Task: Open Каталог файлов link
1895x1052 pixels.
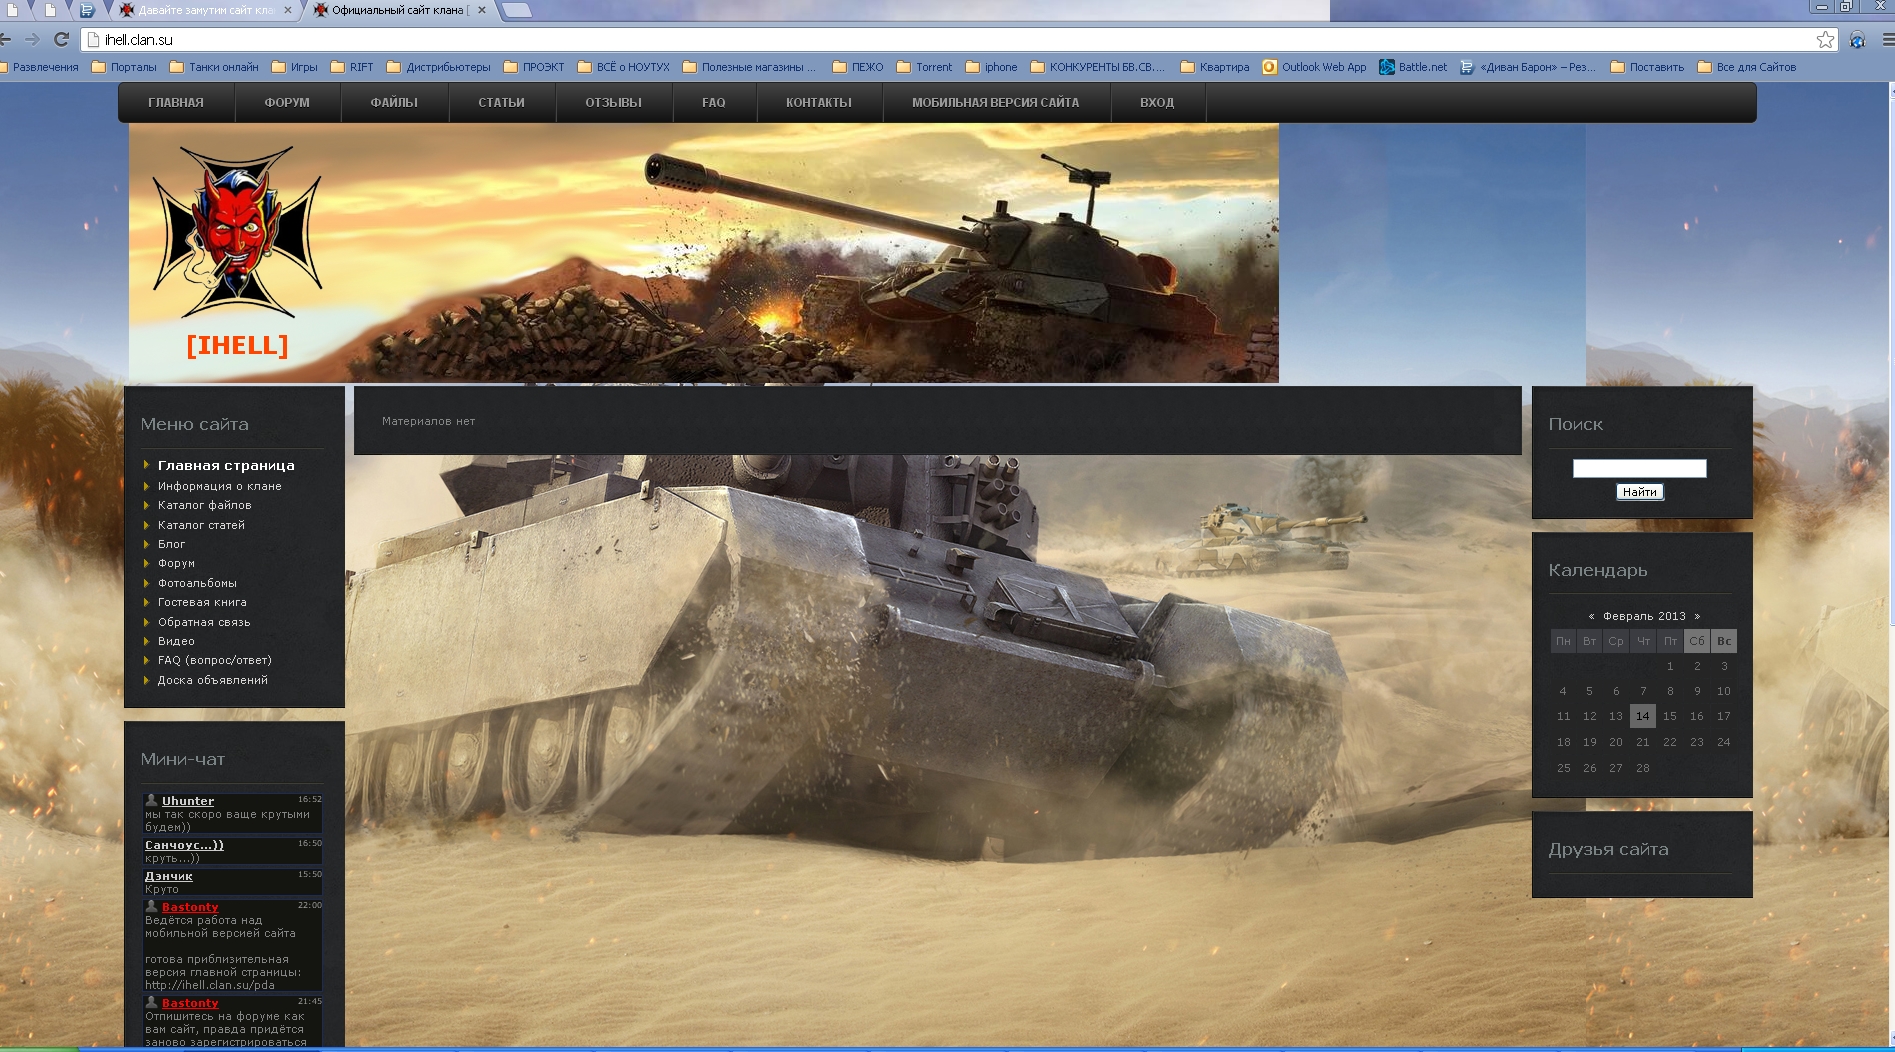Action: coord(204,505)
